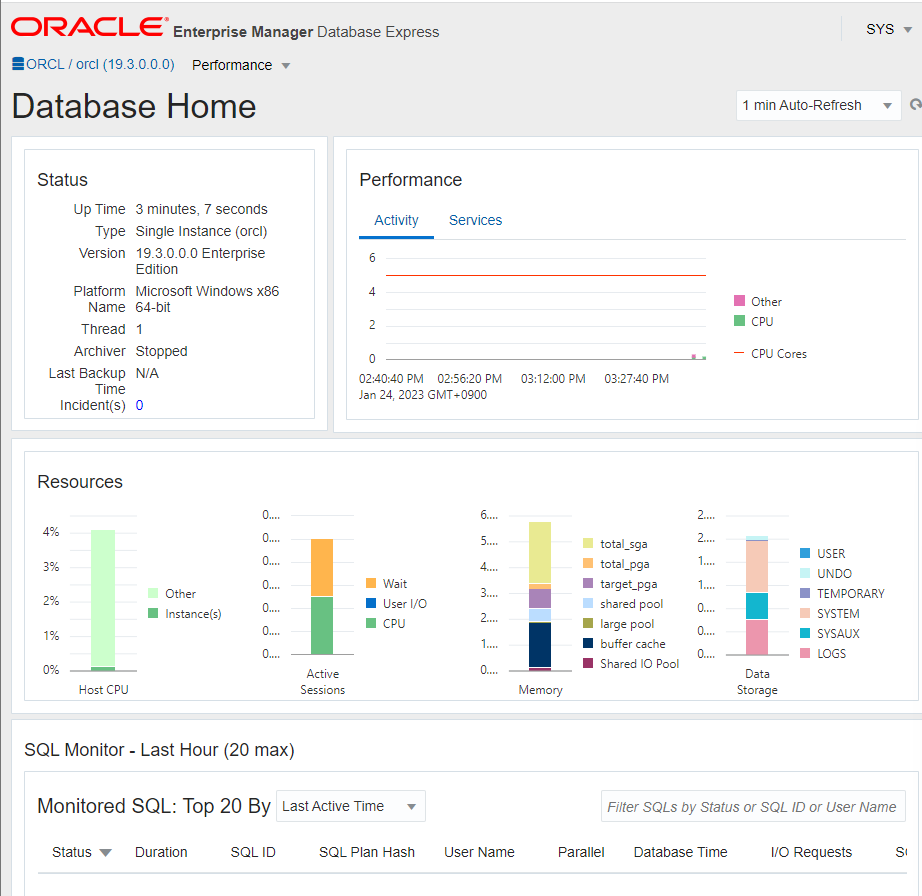922x896 pixels.
Task: Click the TEMPORARY legend swatch
Action: (805, 593)
